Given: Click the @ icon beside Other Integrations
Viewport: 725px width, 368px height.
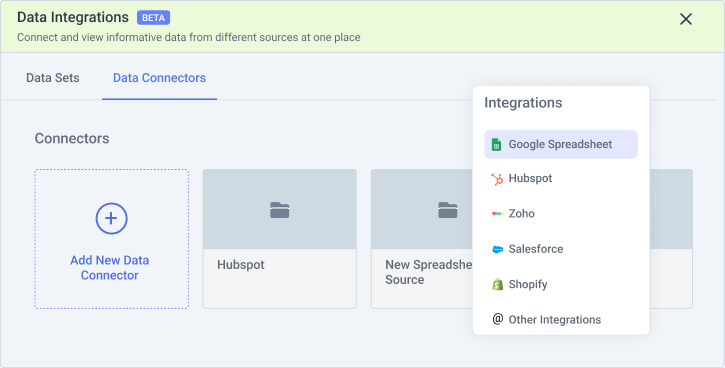Looking at the screenshot, I should 498,319.
